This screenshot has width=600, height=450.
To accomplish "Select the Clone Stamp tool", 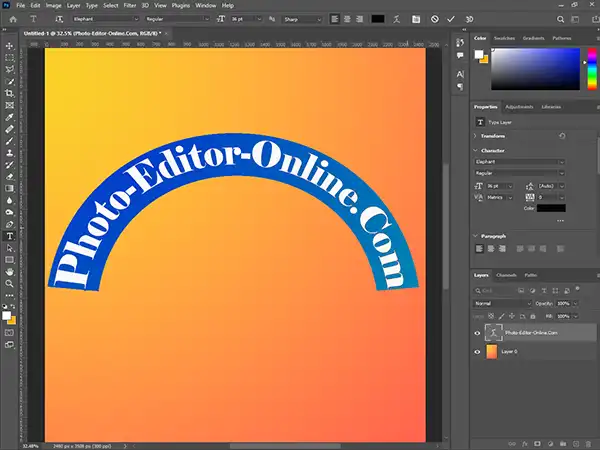I will click(x=10, y=153).
